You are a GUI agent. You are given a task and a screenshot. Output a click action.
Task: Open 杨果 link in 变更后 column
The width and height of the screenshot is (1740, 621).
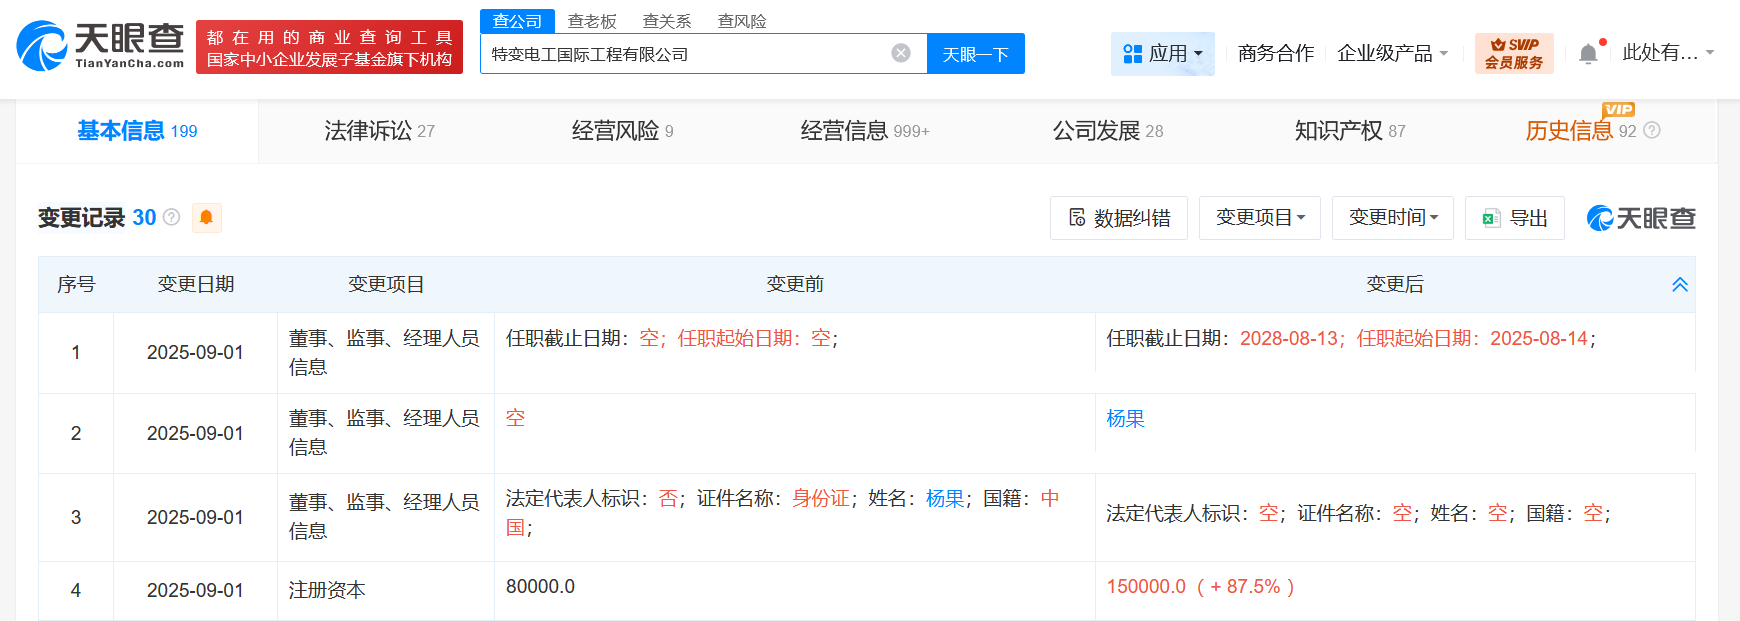tap(1125, 419)
